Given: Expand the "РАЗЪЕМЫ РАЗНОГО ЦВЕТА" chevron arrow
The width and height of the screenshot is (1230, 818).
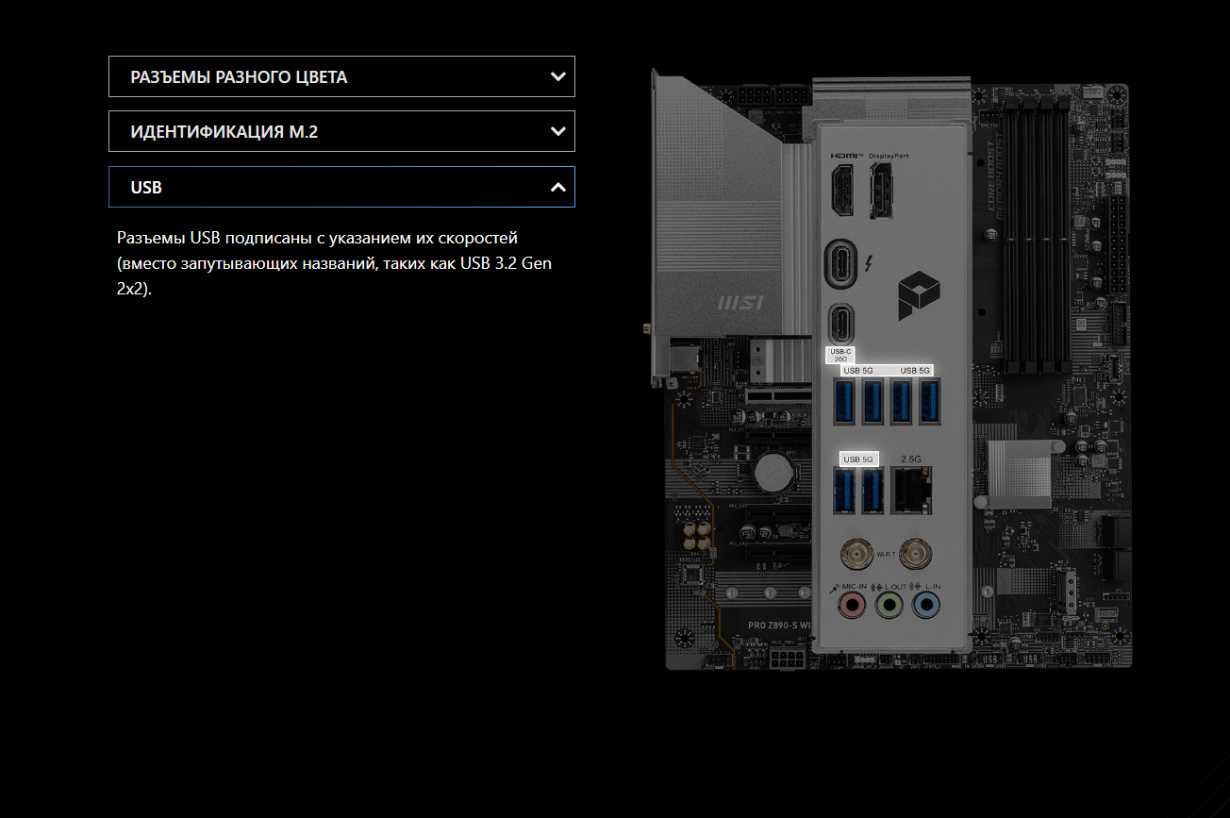Looking at the screenshot, I should [x=558, y=76].
